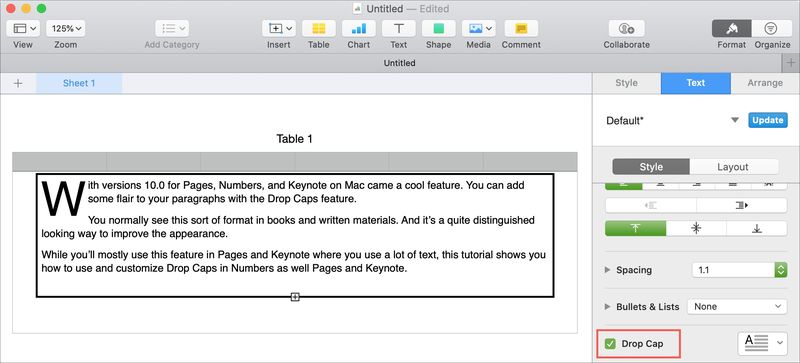The height and width of the screenshot is (363, 800).
Task: Expand the Spacing section triangle
Action: click(607, 270)
